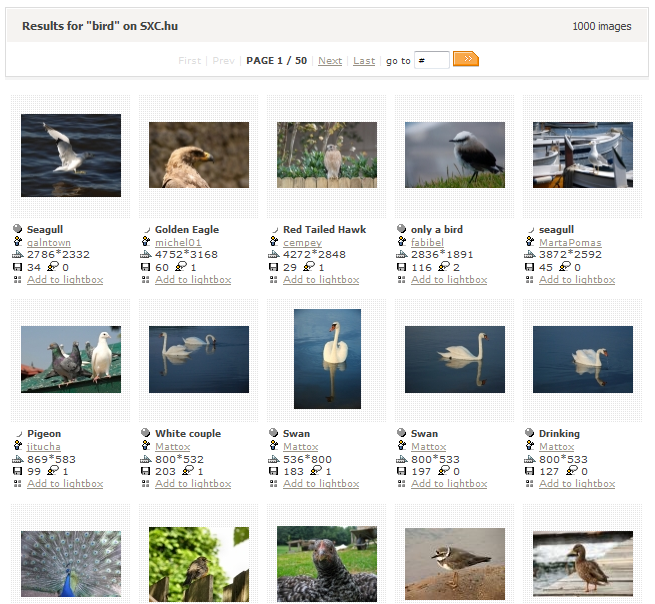Image resolution: width=655 pixels, height=604 pixels.
Task: Open the seagull on boats thumbnail by MartaPomas
Action: [583, 155]
